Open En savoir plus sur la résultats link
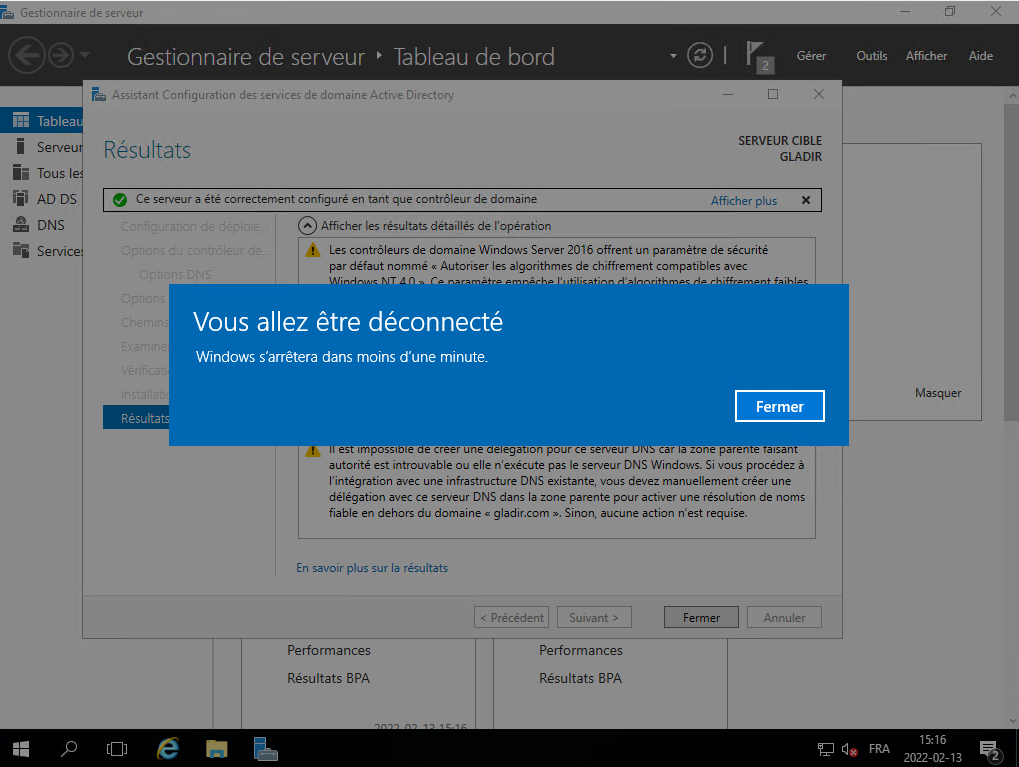 coord(372,568)
